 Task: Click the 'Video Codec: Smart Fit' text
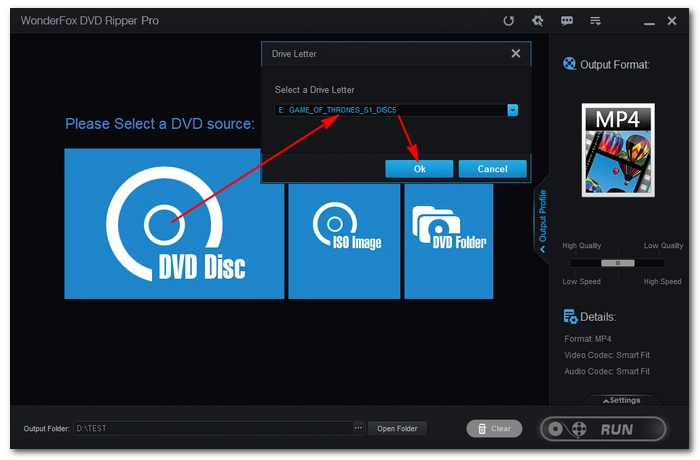(x=607, y=355)
